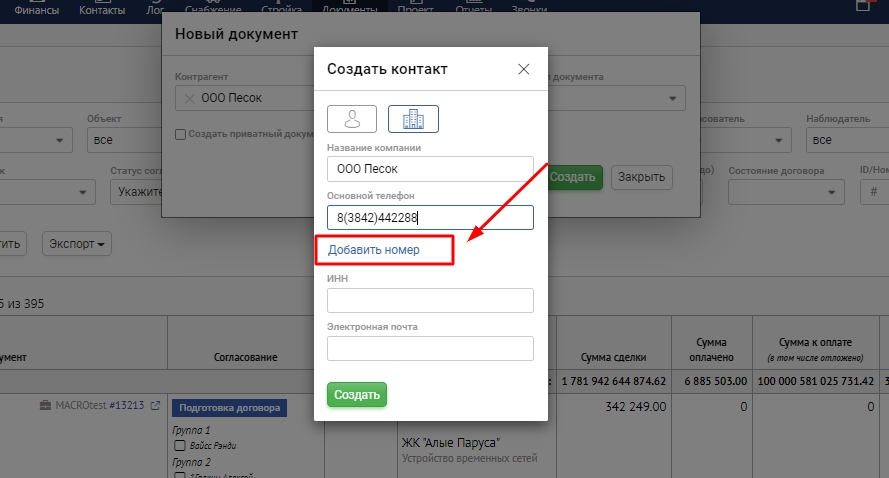
Task: Toggle Создать приватный документ checkbox
Action: point(180,134)
